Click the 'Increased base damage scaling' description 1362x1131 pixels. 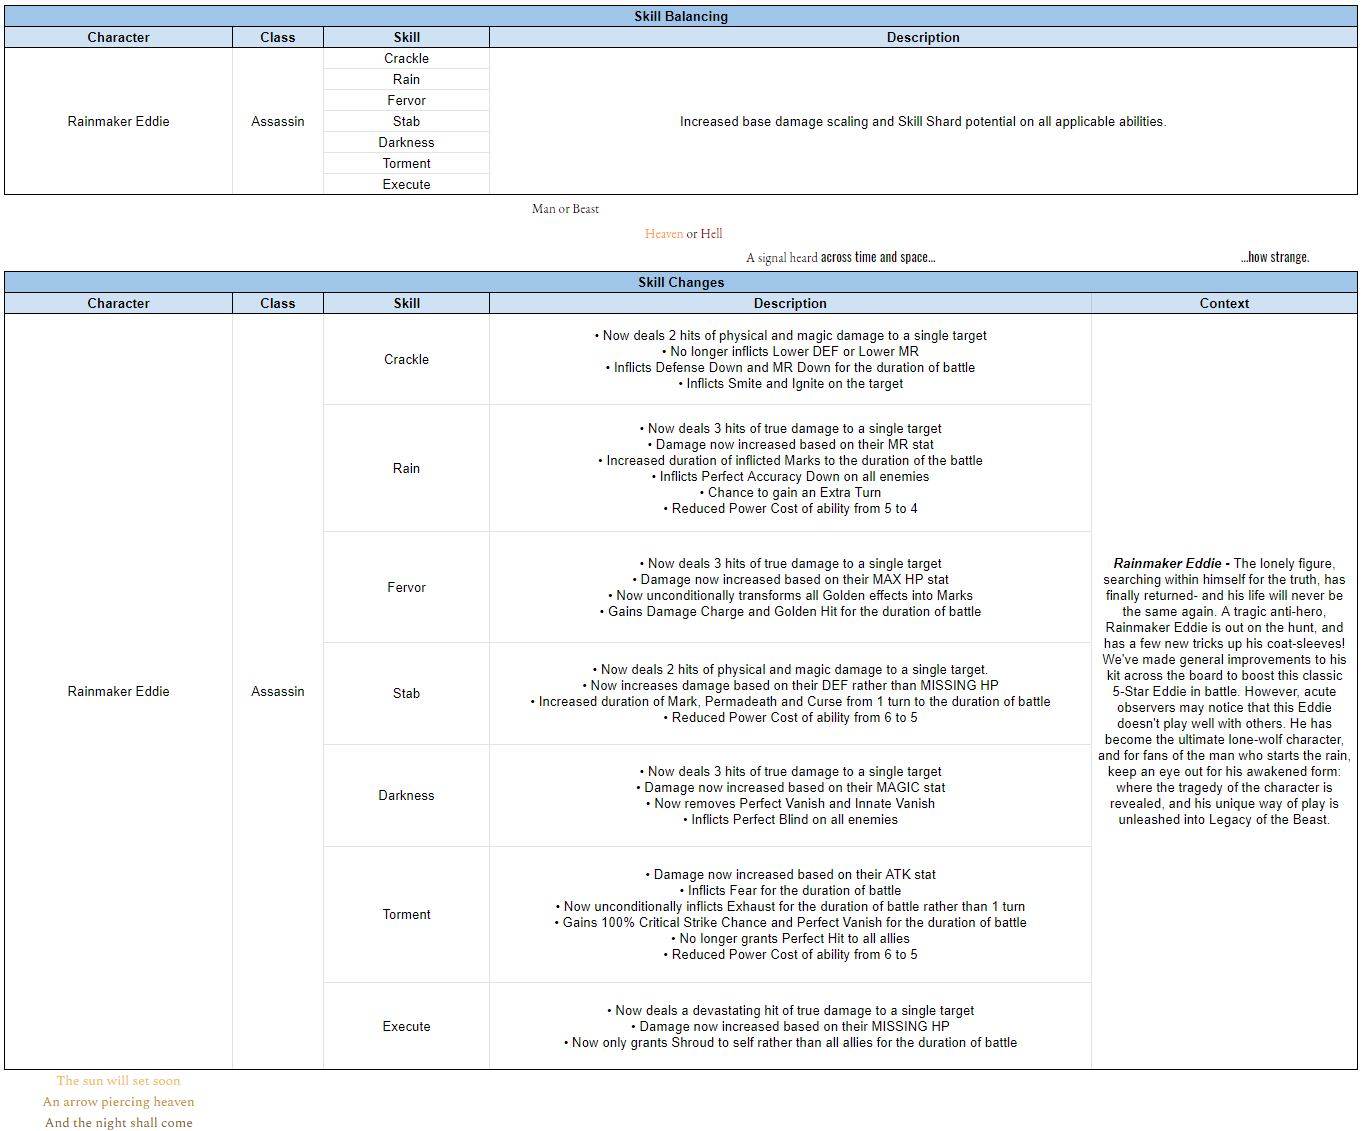(x=923, y=121)
